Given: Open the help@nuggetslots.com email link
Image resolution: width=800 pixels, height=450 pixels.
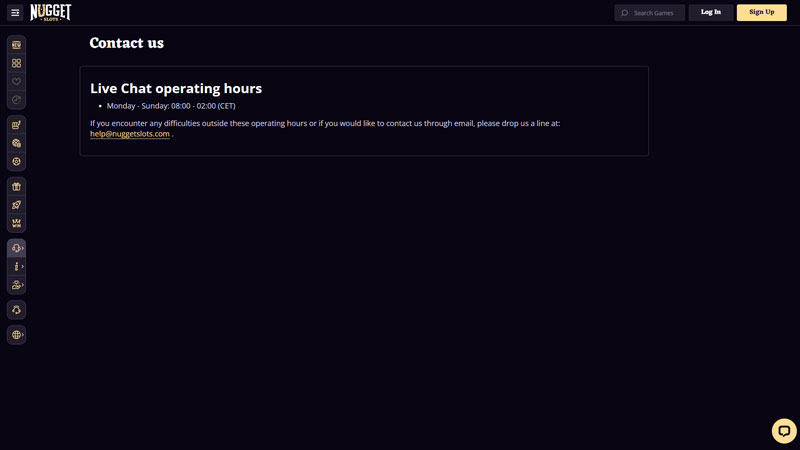Looking at the screenshot, I should point(130,134).
